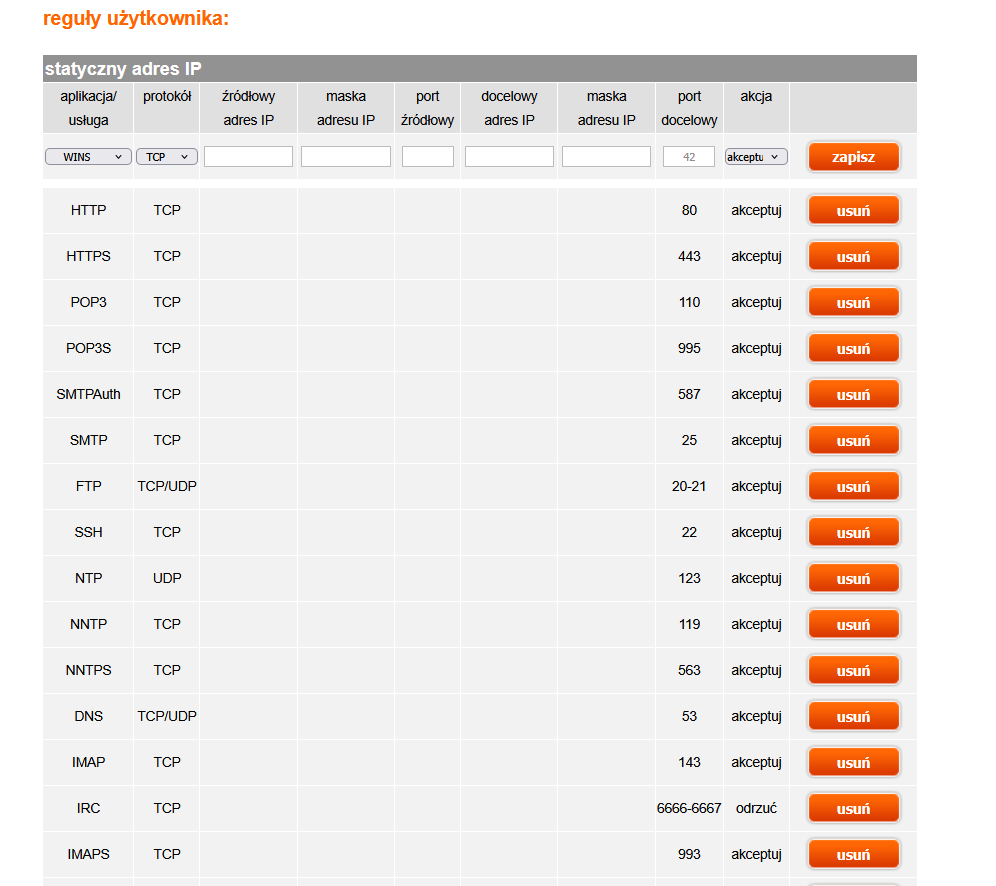Delete the IRC odrzuć rule
Viewport: 996px width, 886px height.
click(853, 809)
